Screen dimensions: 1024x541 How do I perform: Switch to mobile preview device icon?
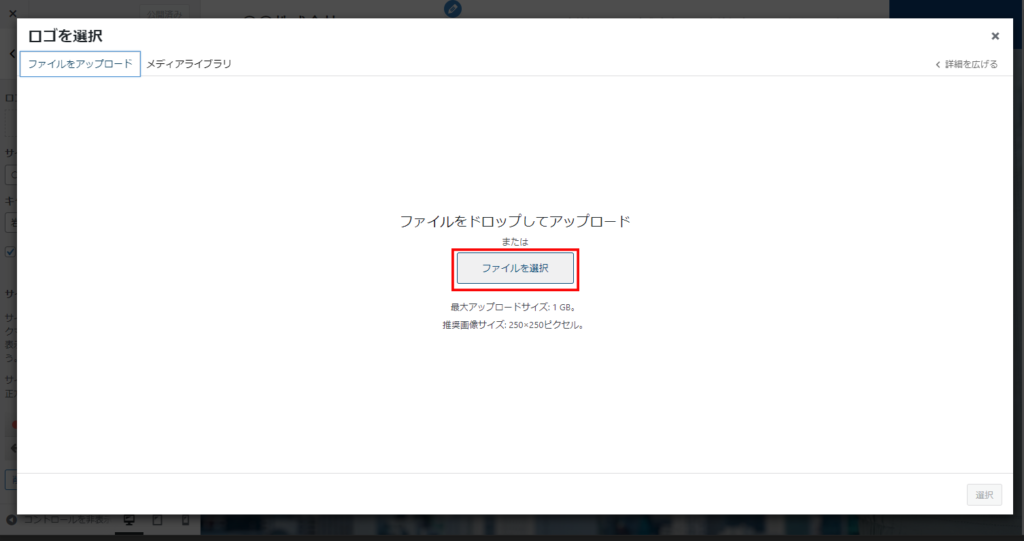(185, 520)
